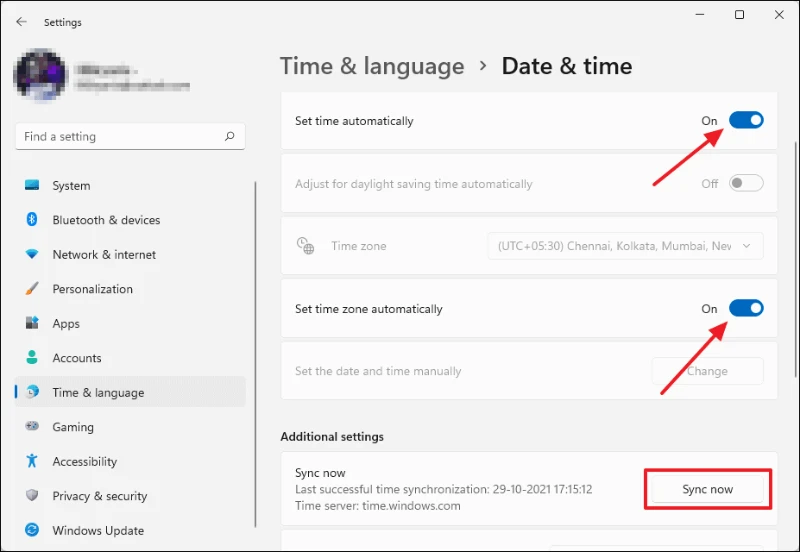The height and width of the screenshot is (552, 800).
Task: Click the Gaming controller icon
Action: point(32,426)
